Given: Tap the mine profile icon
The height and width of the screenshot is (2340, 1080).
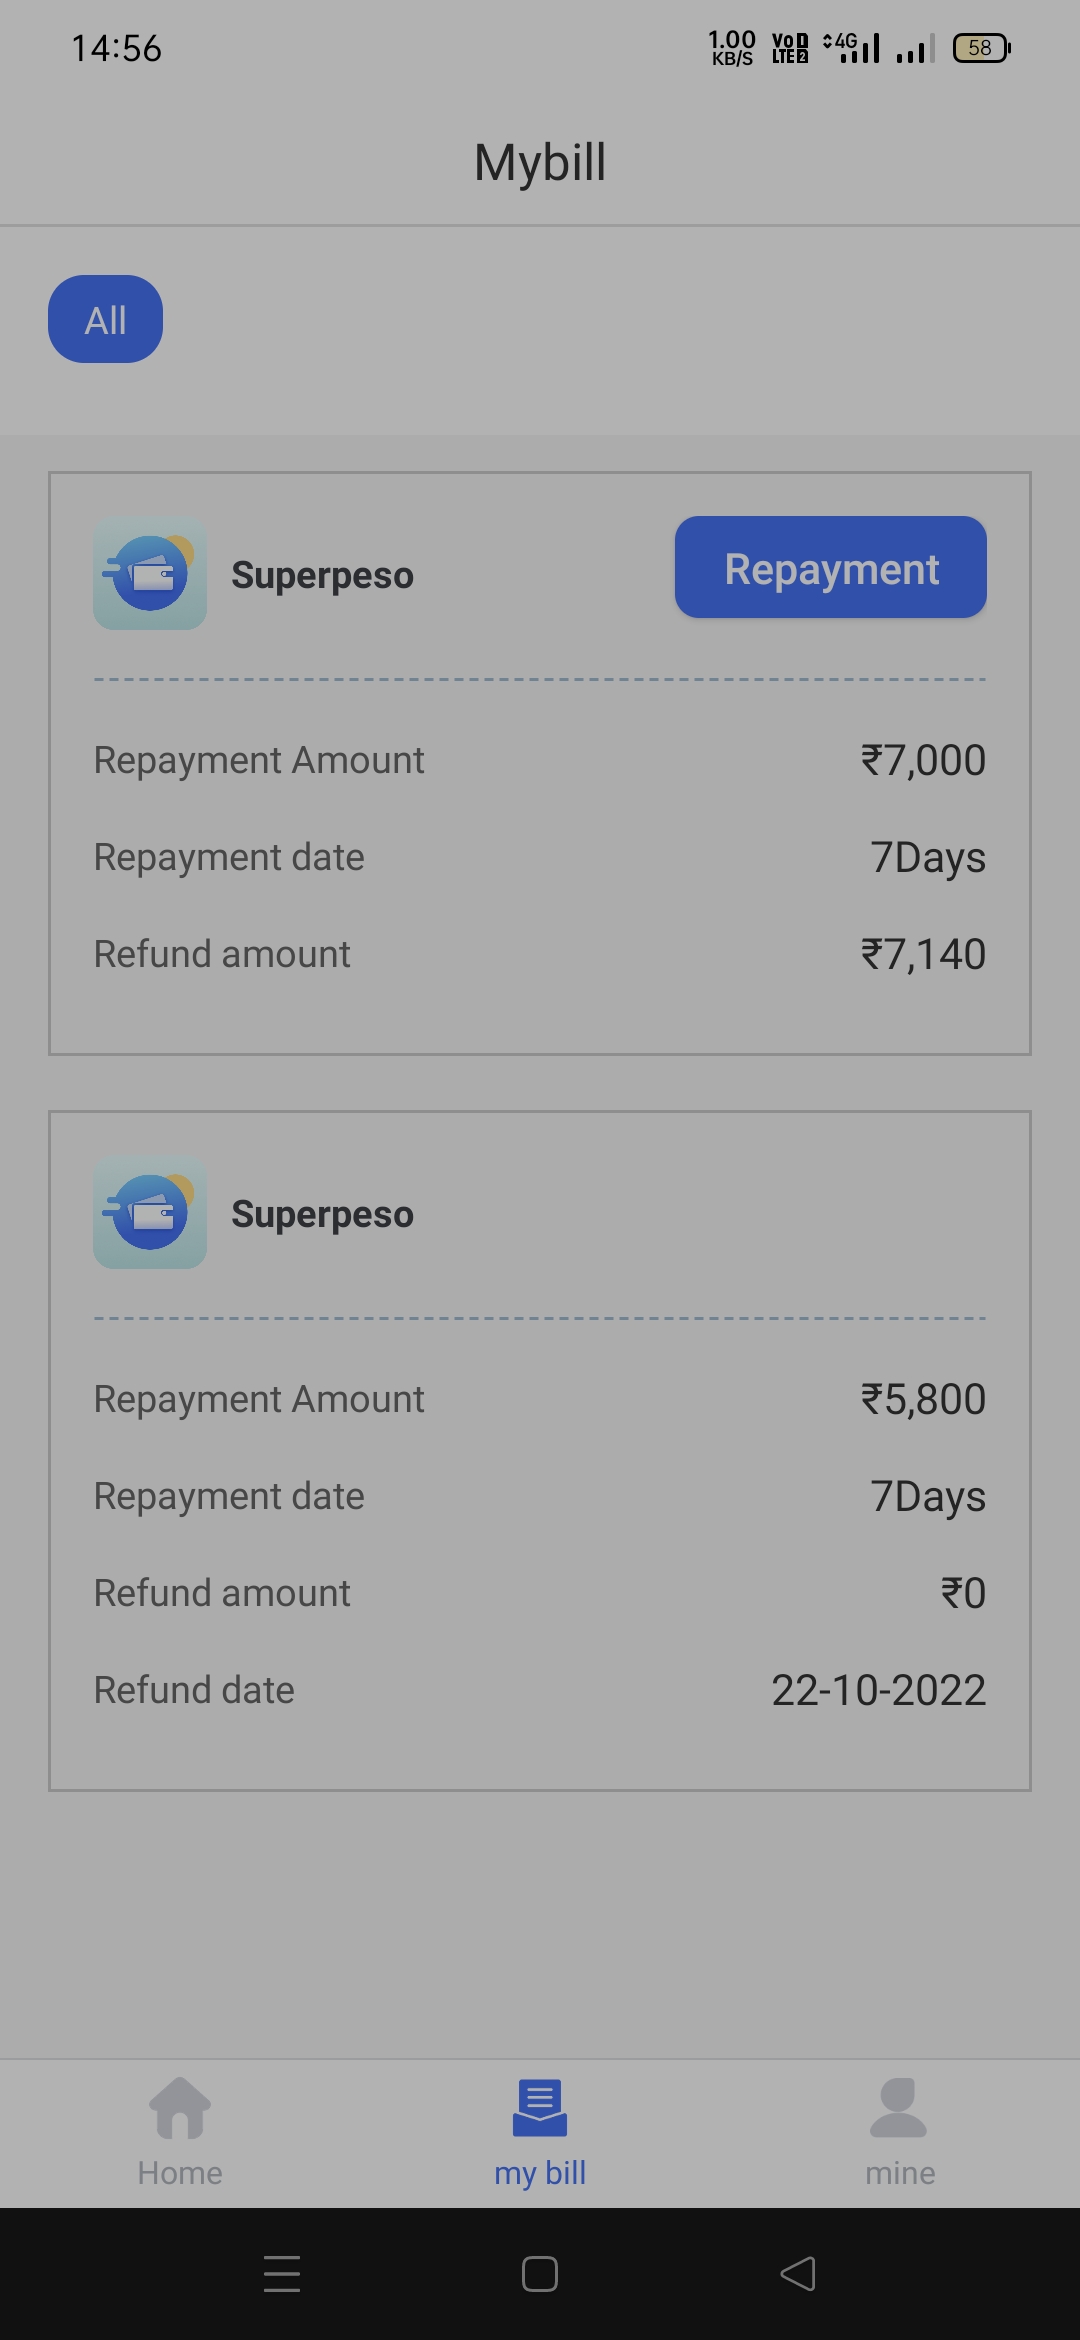Looking at the screenshot, I should [899, 2108].
